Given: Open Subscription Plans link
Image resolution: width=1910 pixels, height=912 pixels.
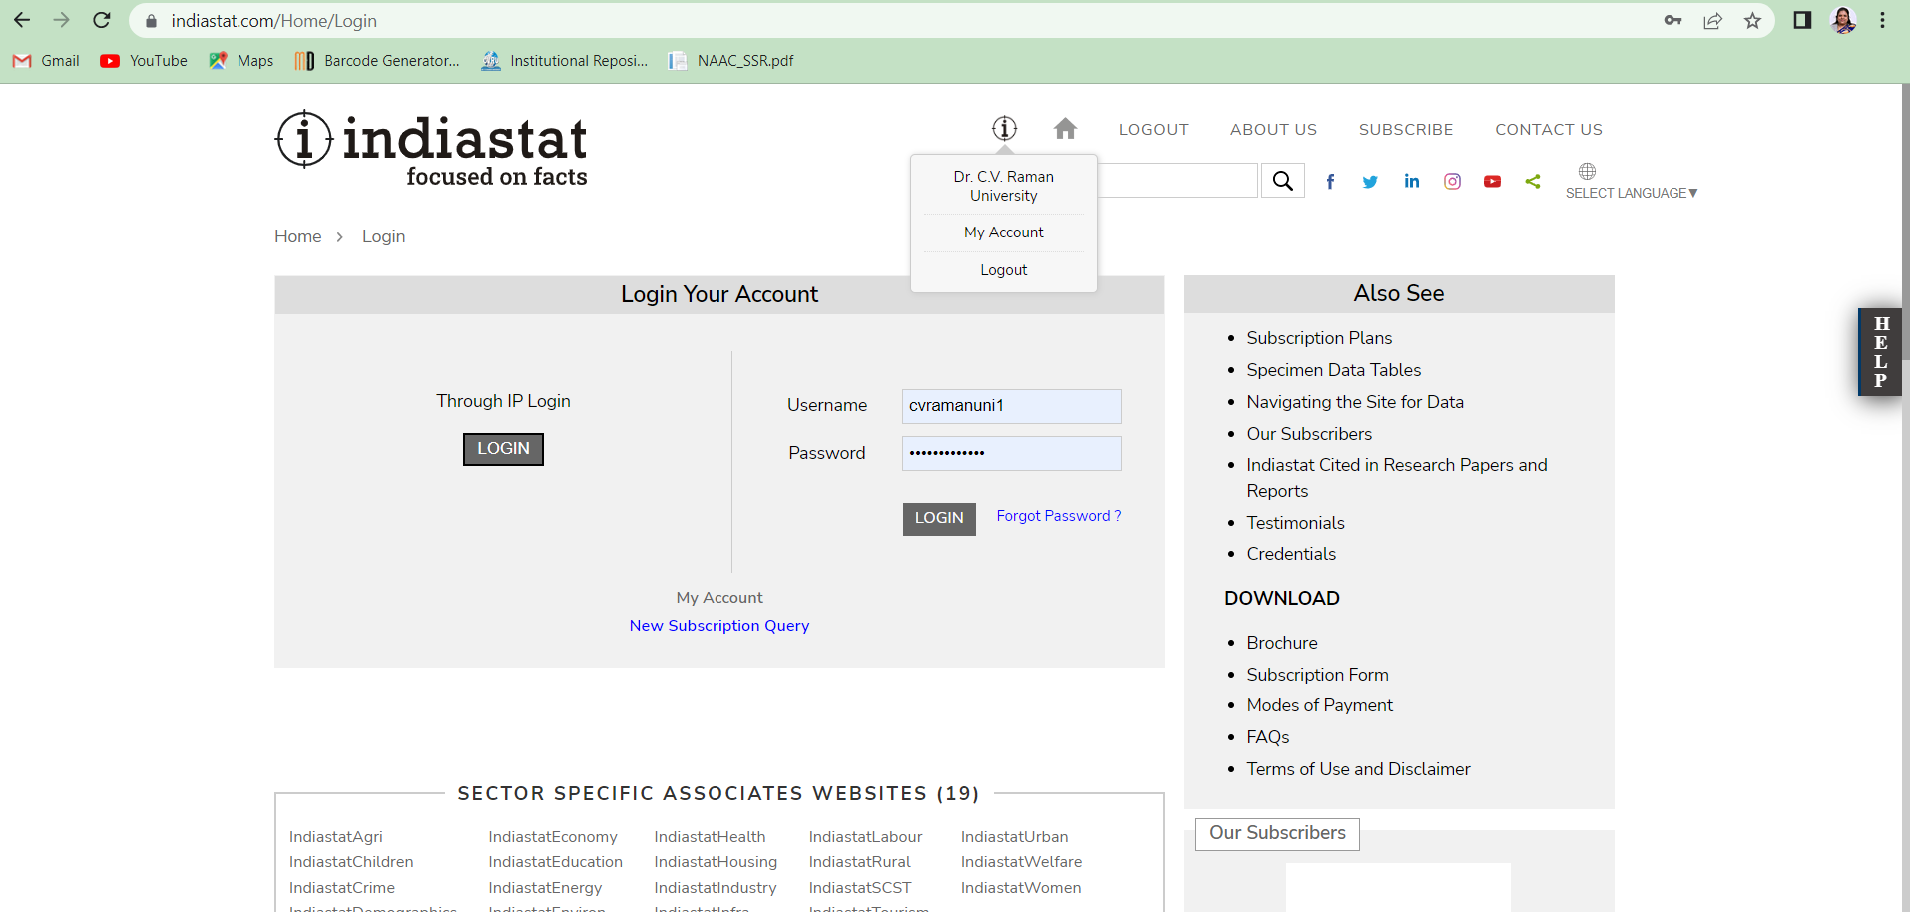Looking at the screenshot, I should [x=1319, y=338].
